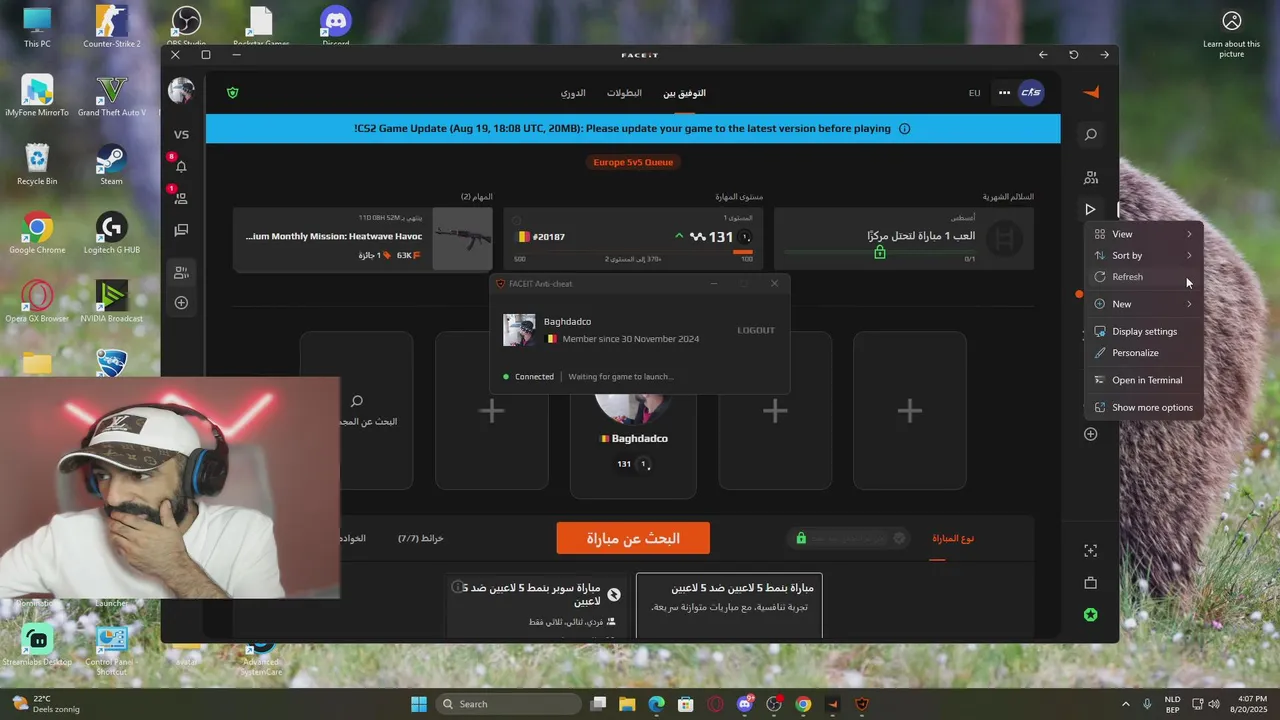This screenshot has width=1280, height=720.
Task: Click the Europe 5v5 Queue pill
Action: (633, 162)
